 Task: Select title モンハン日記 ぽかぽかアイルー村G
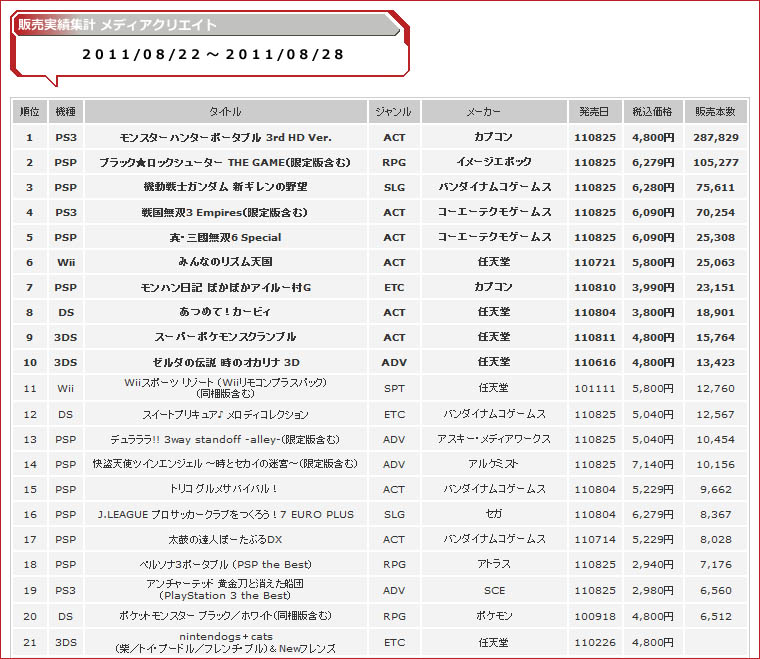[x=225, y=287]
